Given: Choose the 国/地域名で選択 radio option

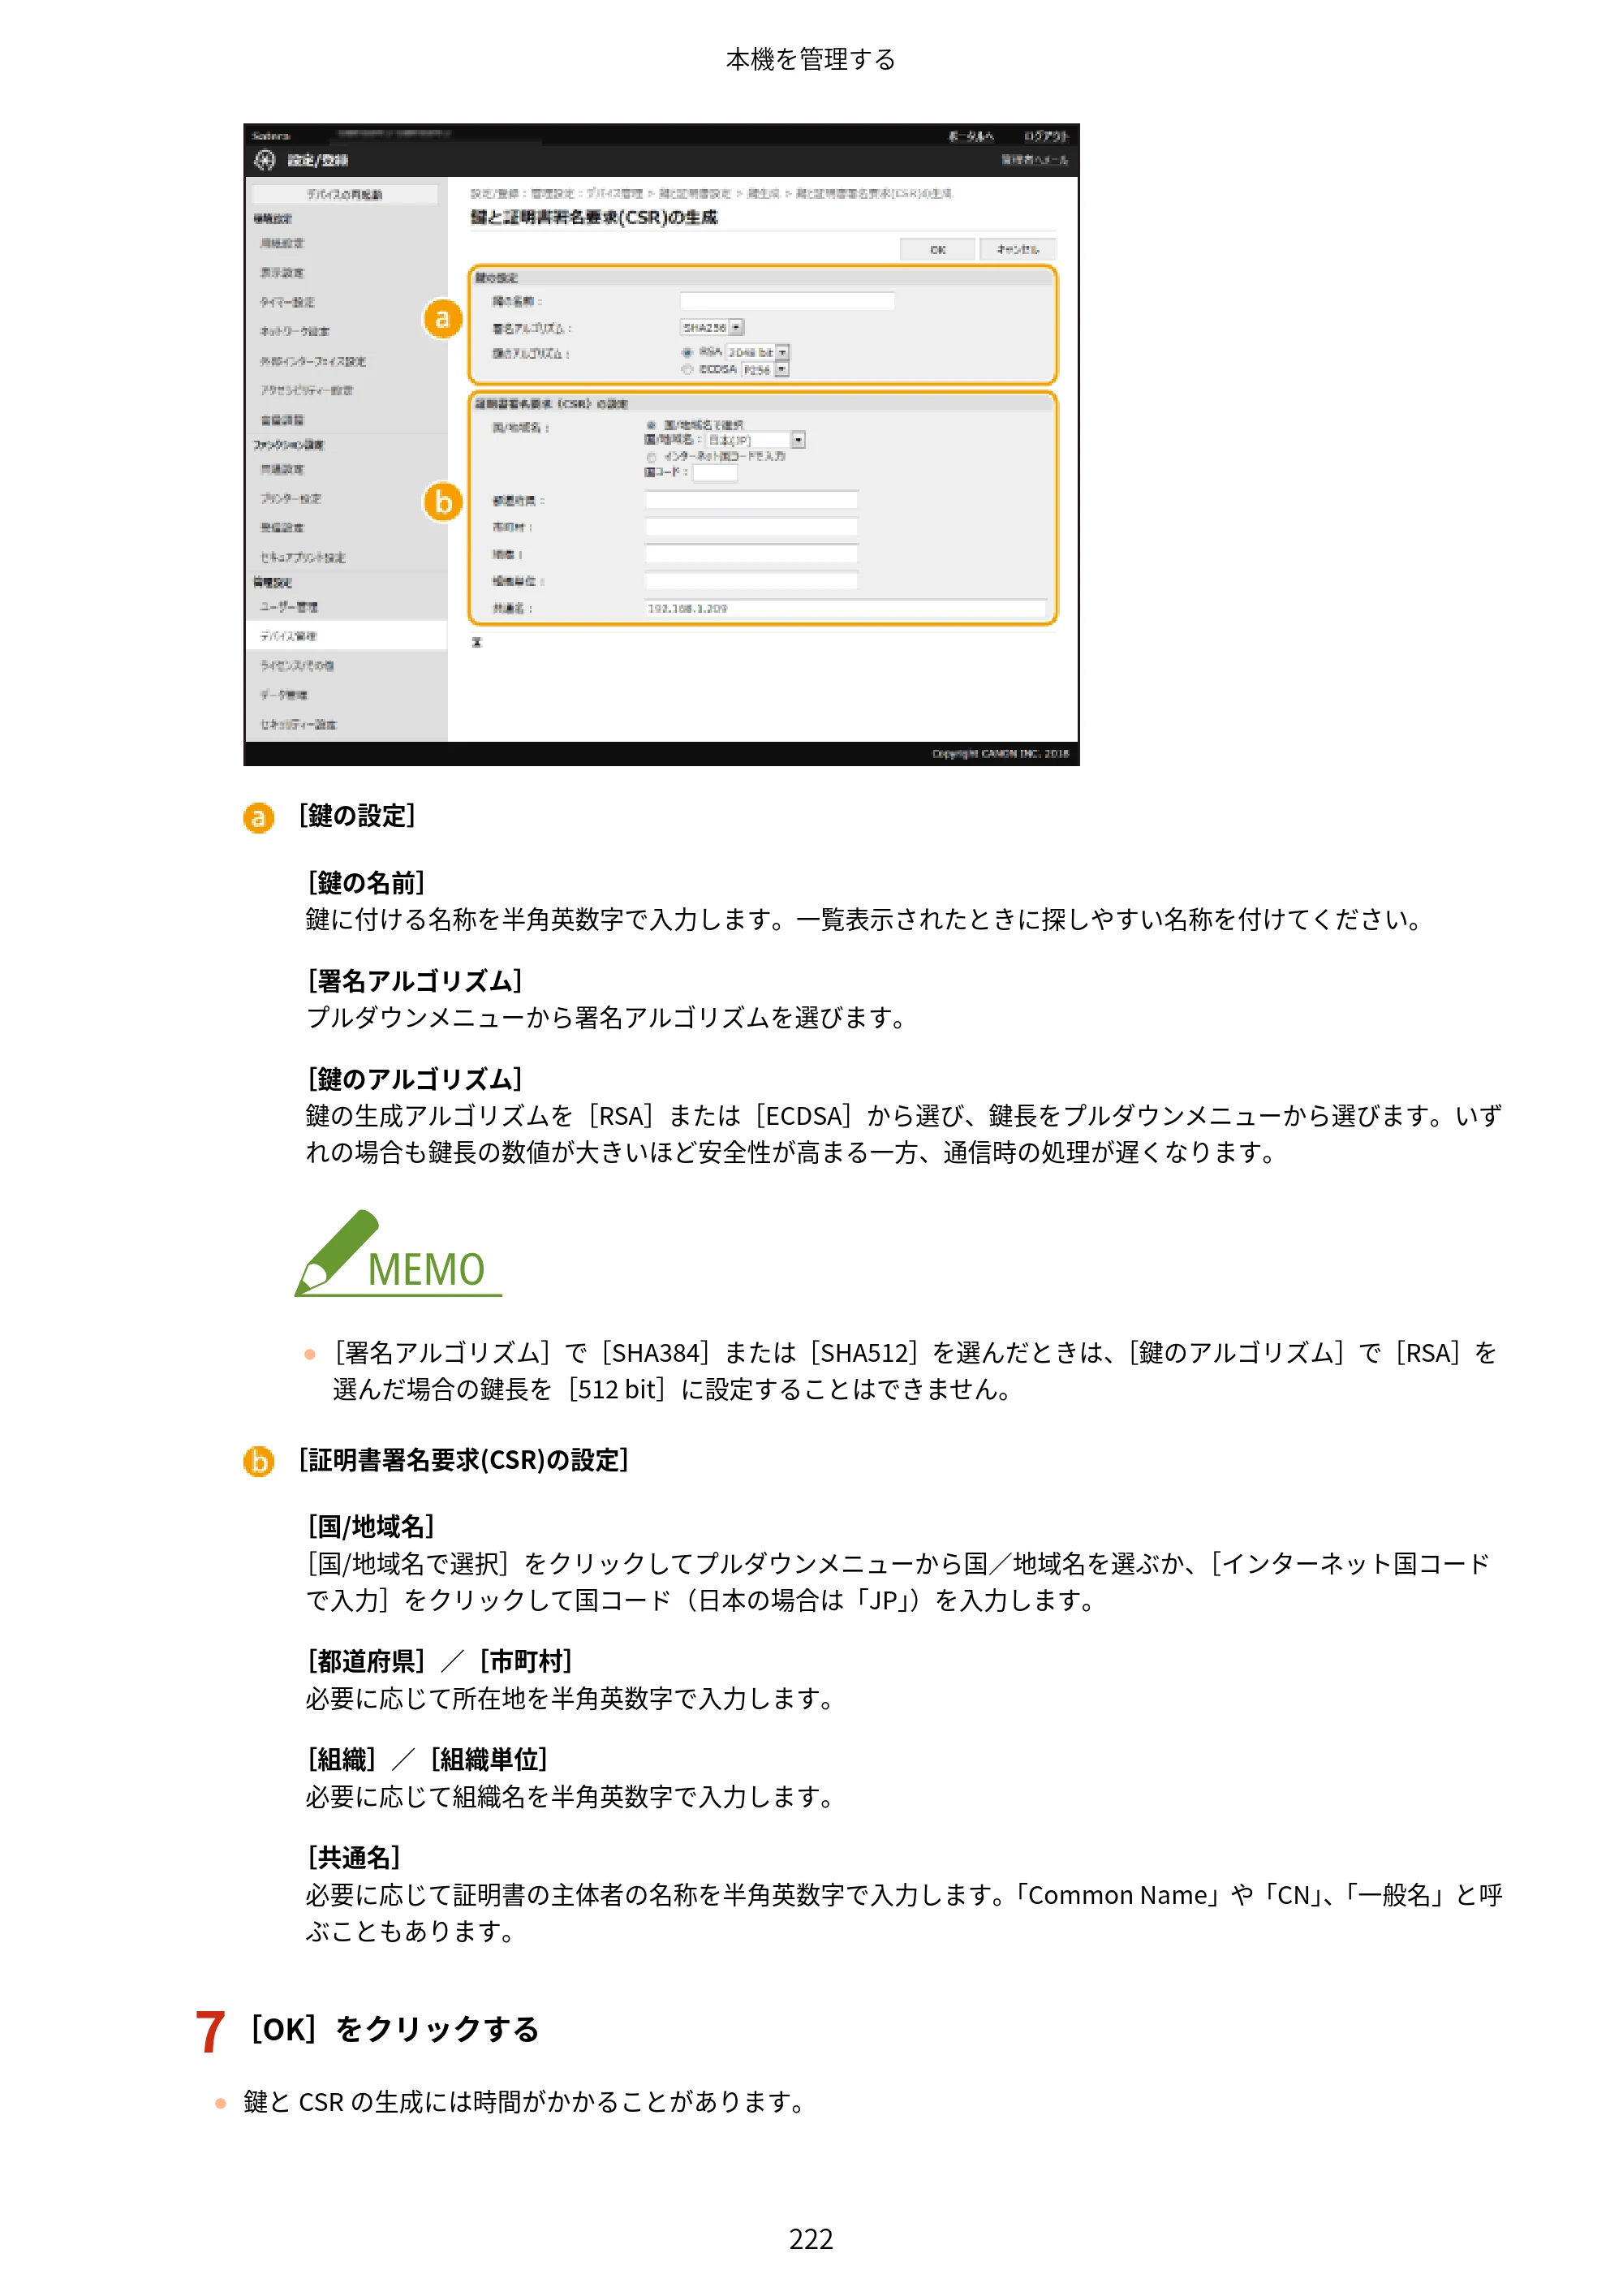Looking at the screenshot, I should [651, 425].
